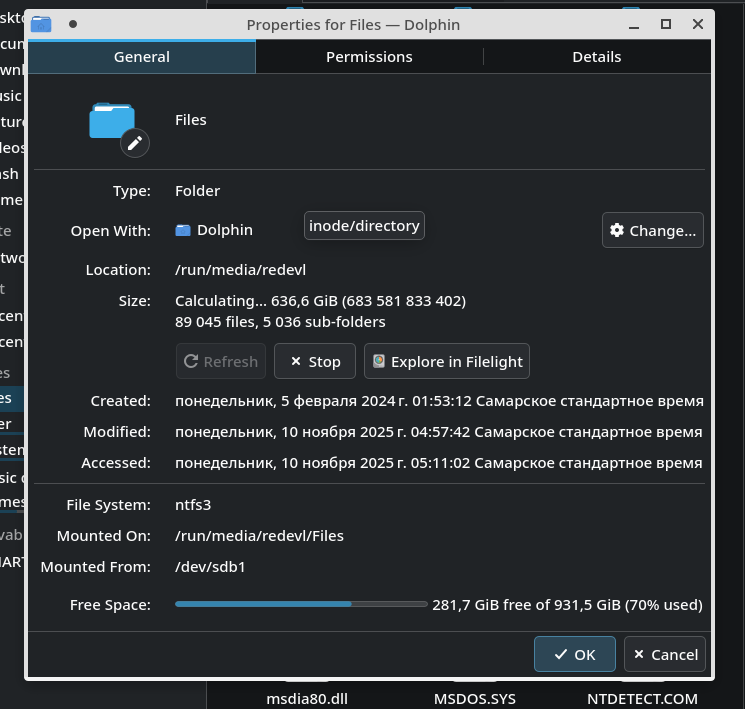Click the /dev/sdb1 device text
Image resolution: width=745 pixels, height=709 pixels.
(x=210, y=566)
